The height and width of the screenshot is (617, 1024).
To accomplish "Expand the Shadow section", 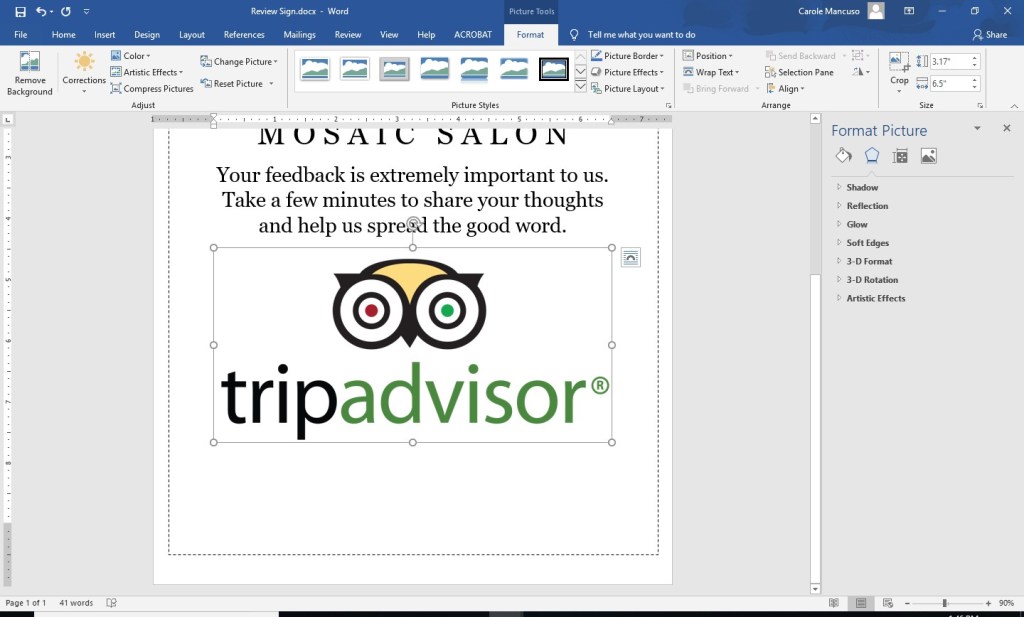I will pyautogui.click(x=862, y=187).
